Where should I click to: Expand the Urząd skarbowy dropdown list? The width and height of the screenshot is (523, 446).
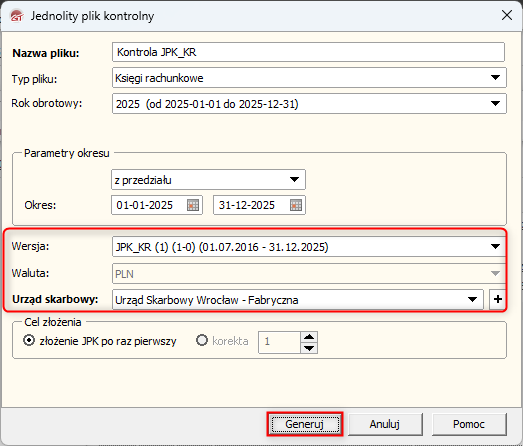[472, 299]
